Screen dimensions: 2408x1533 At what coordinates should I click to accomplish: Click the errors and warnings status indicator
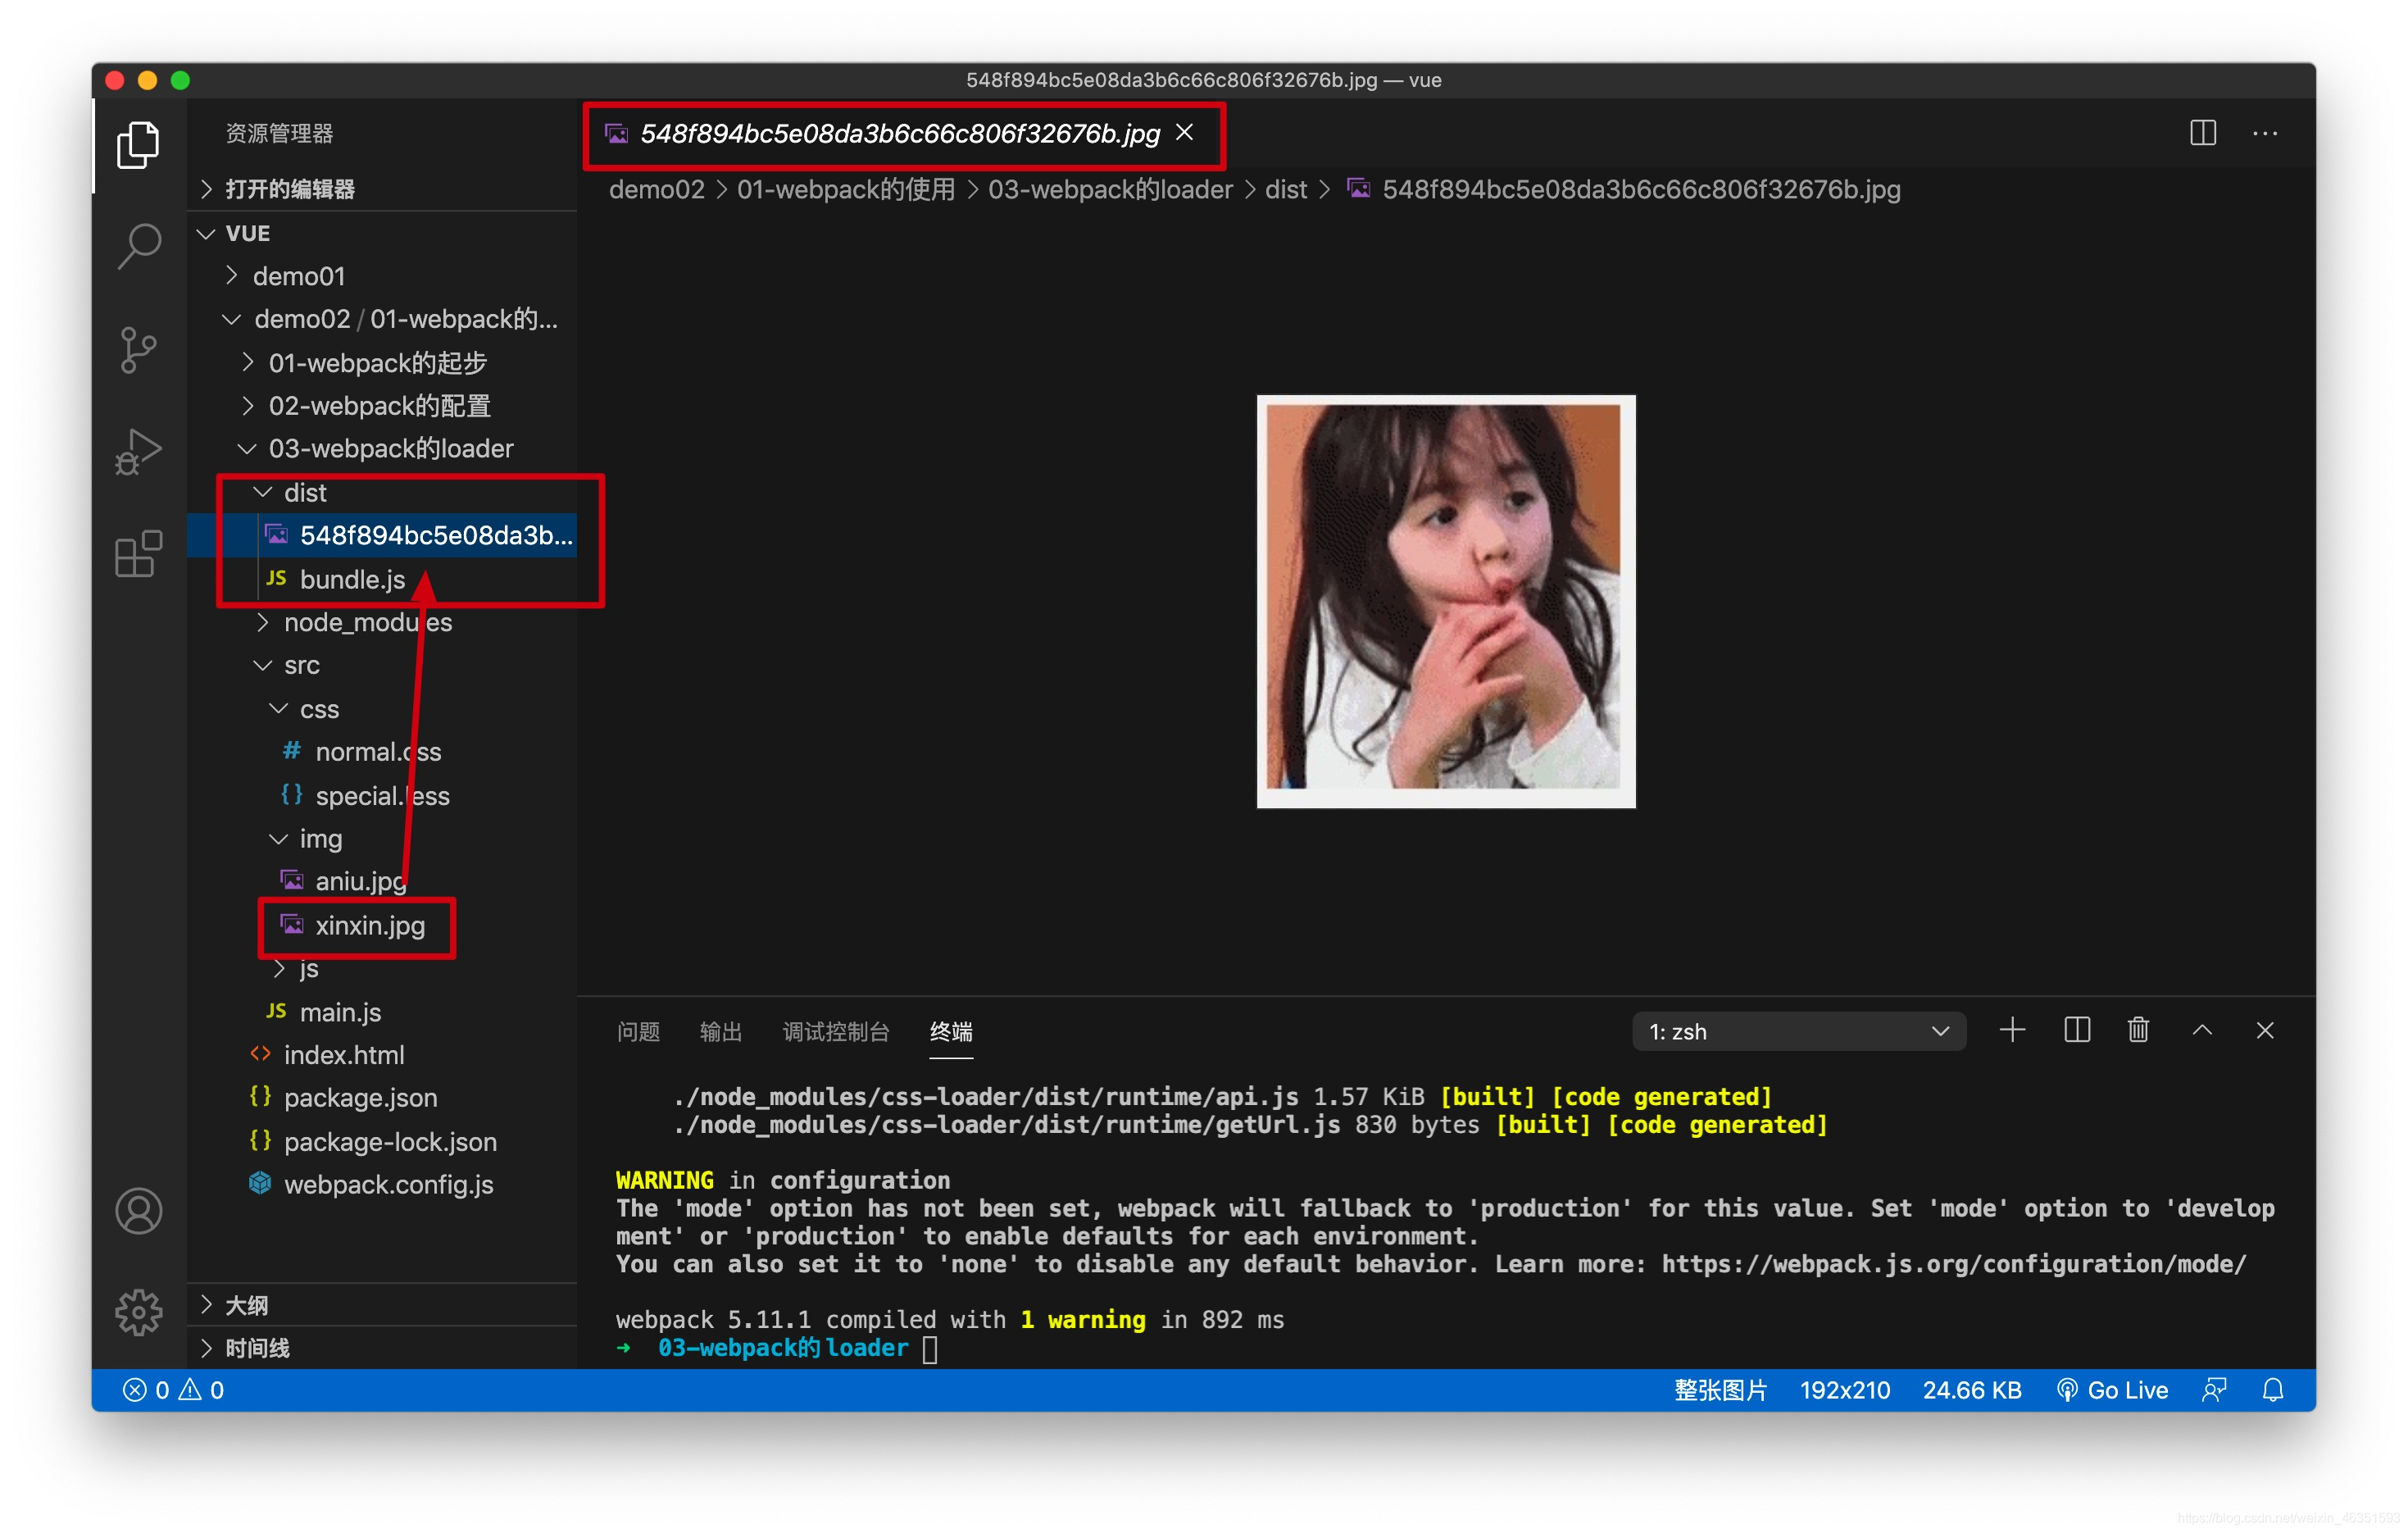pos(173,1390)
